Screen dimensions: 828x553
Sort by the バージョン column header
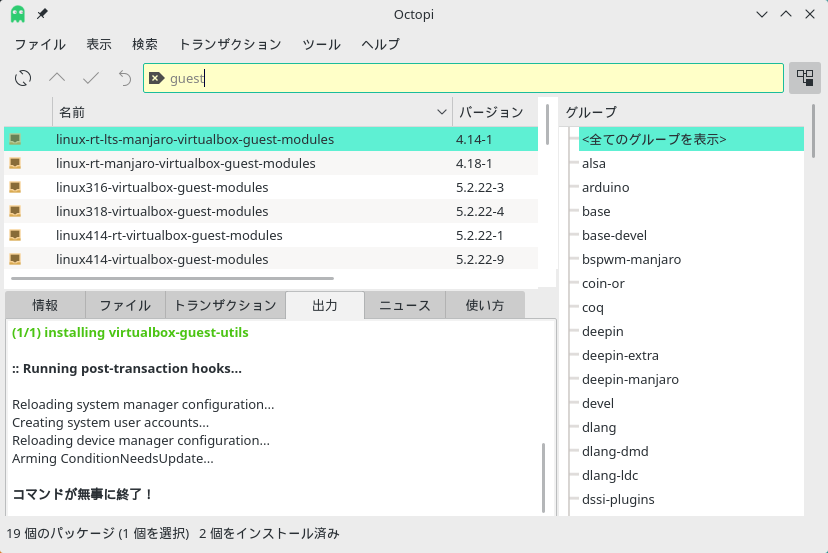495,112
